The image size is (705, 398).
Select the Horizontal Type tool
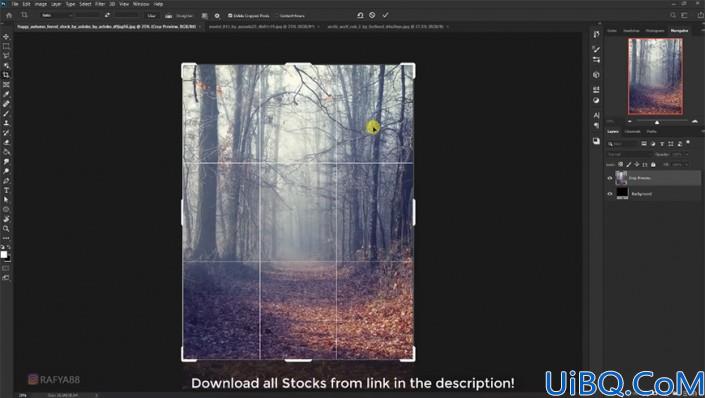pyautogui.click(x=6, y=190)
